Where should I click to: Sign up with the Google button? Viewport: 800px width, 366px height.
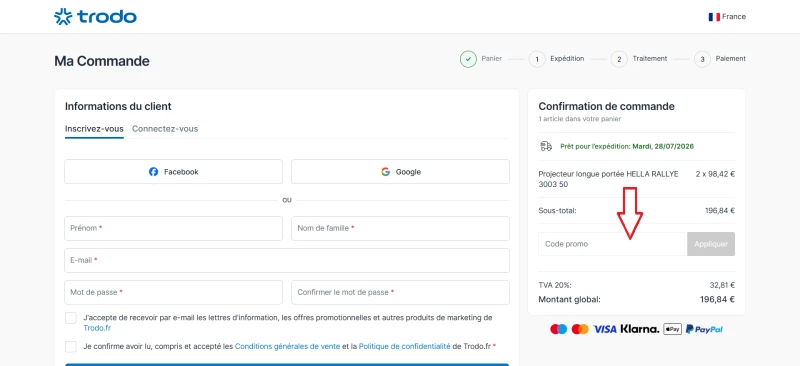400,172
